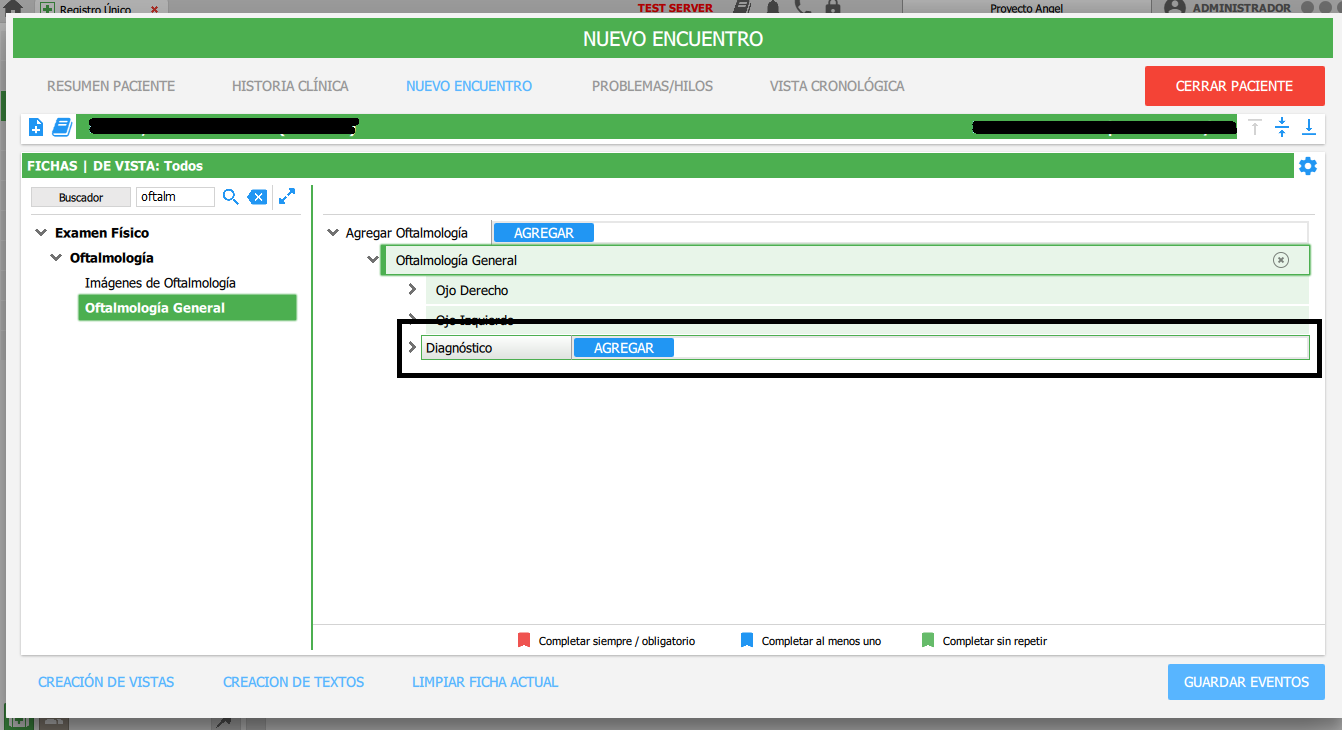Click the move-to-bottom arrow icon
The image size is (1342, 730).
tap(1309, 127)
